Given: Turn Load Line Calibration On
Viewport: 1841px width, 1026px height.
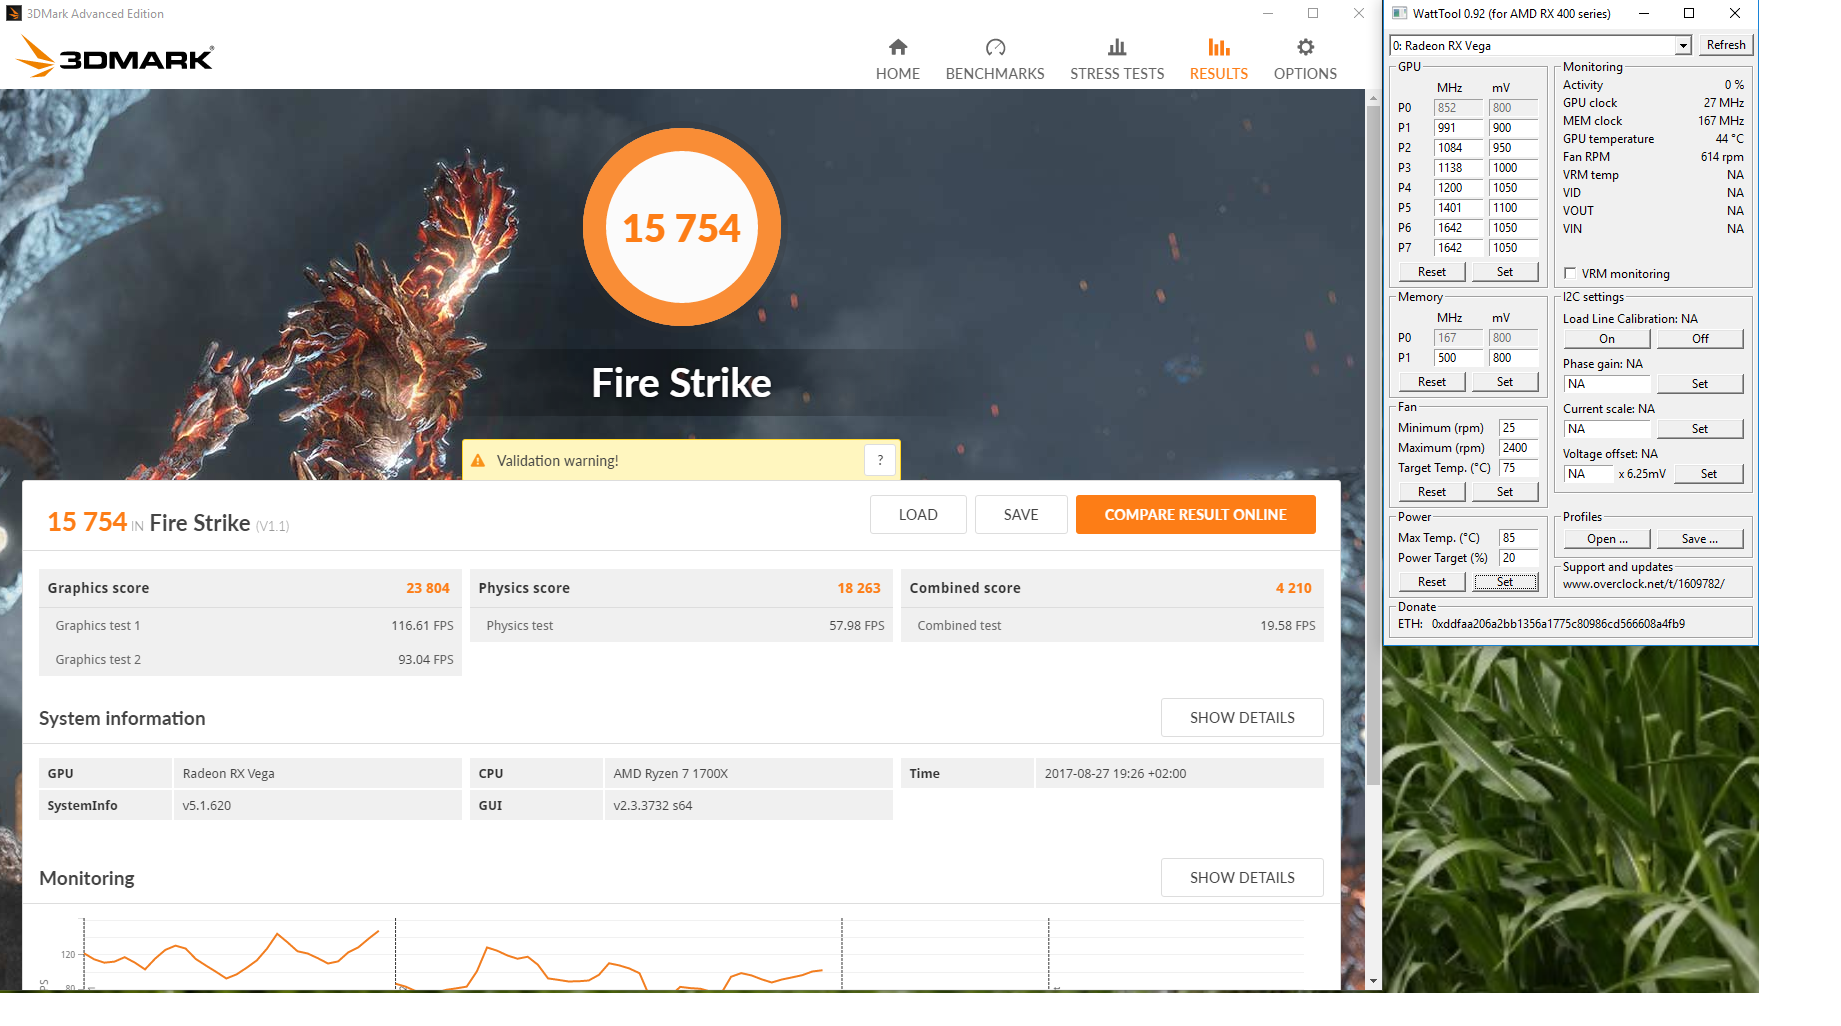Looking at the screenshot, I should point(1606,339).
